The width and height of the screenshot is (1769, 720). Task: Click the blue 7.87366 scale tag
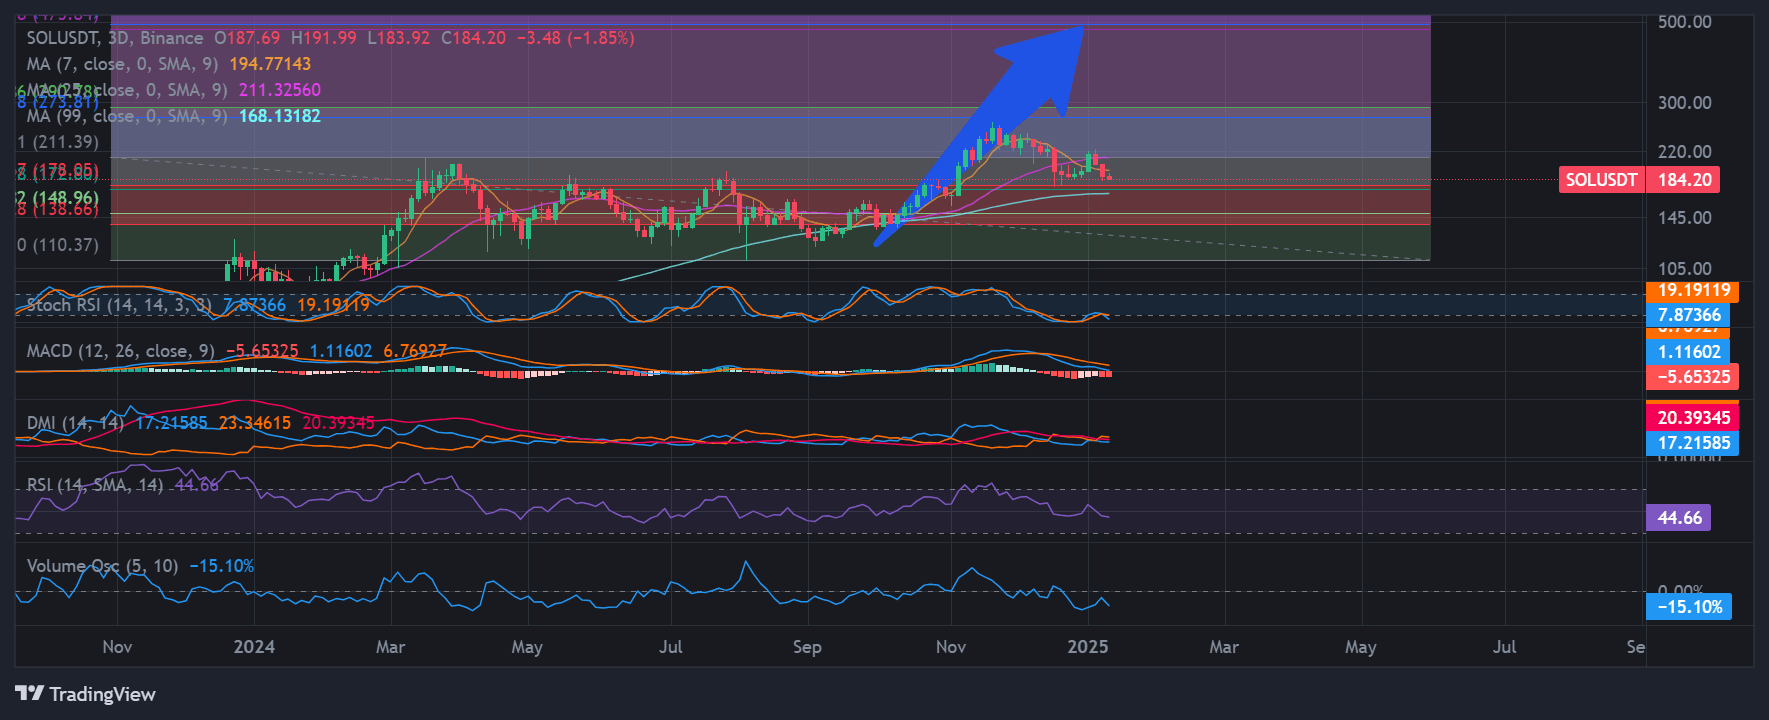click(x=1689, y=315)
